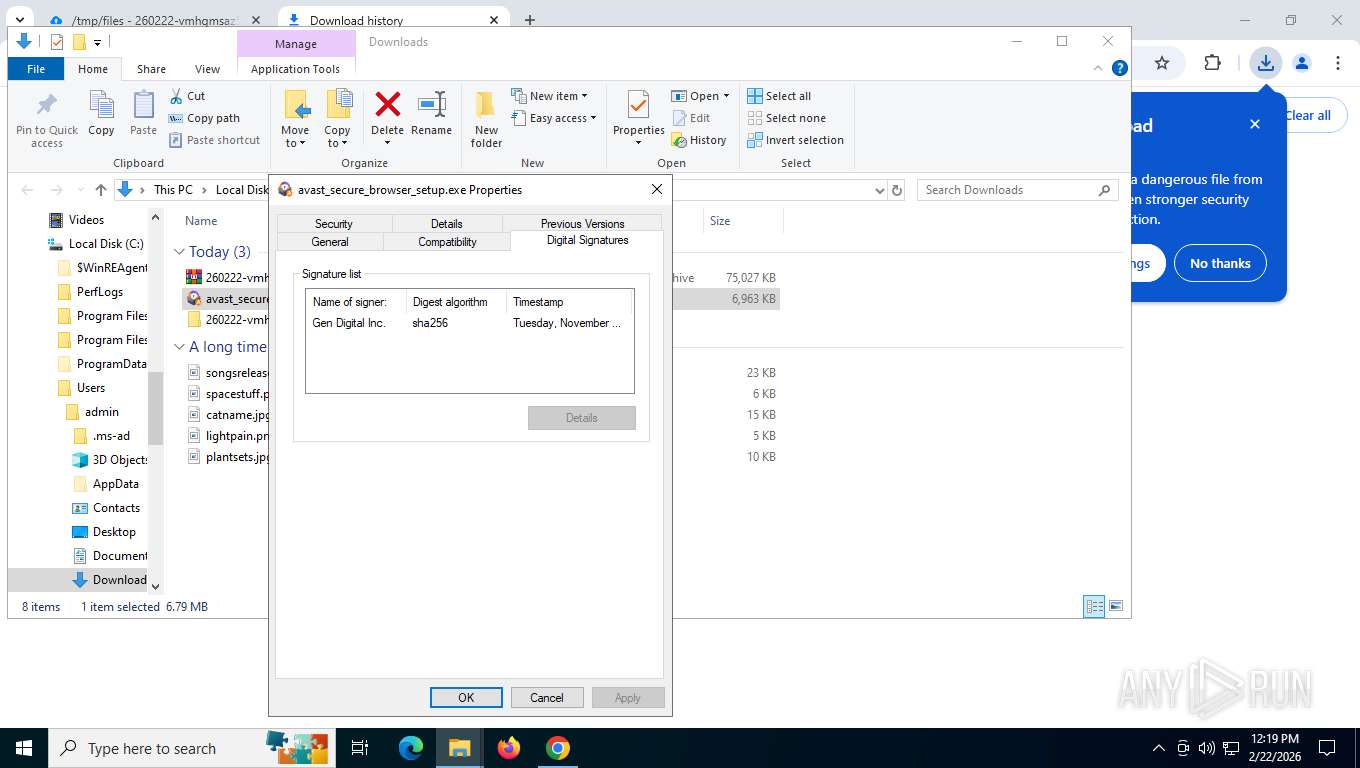This screenshot has height=768, width=1360.
Task: Open Chrome profile avatar icon
Action: point(1302,63)
